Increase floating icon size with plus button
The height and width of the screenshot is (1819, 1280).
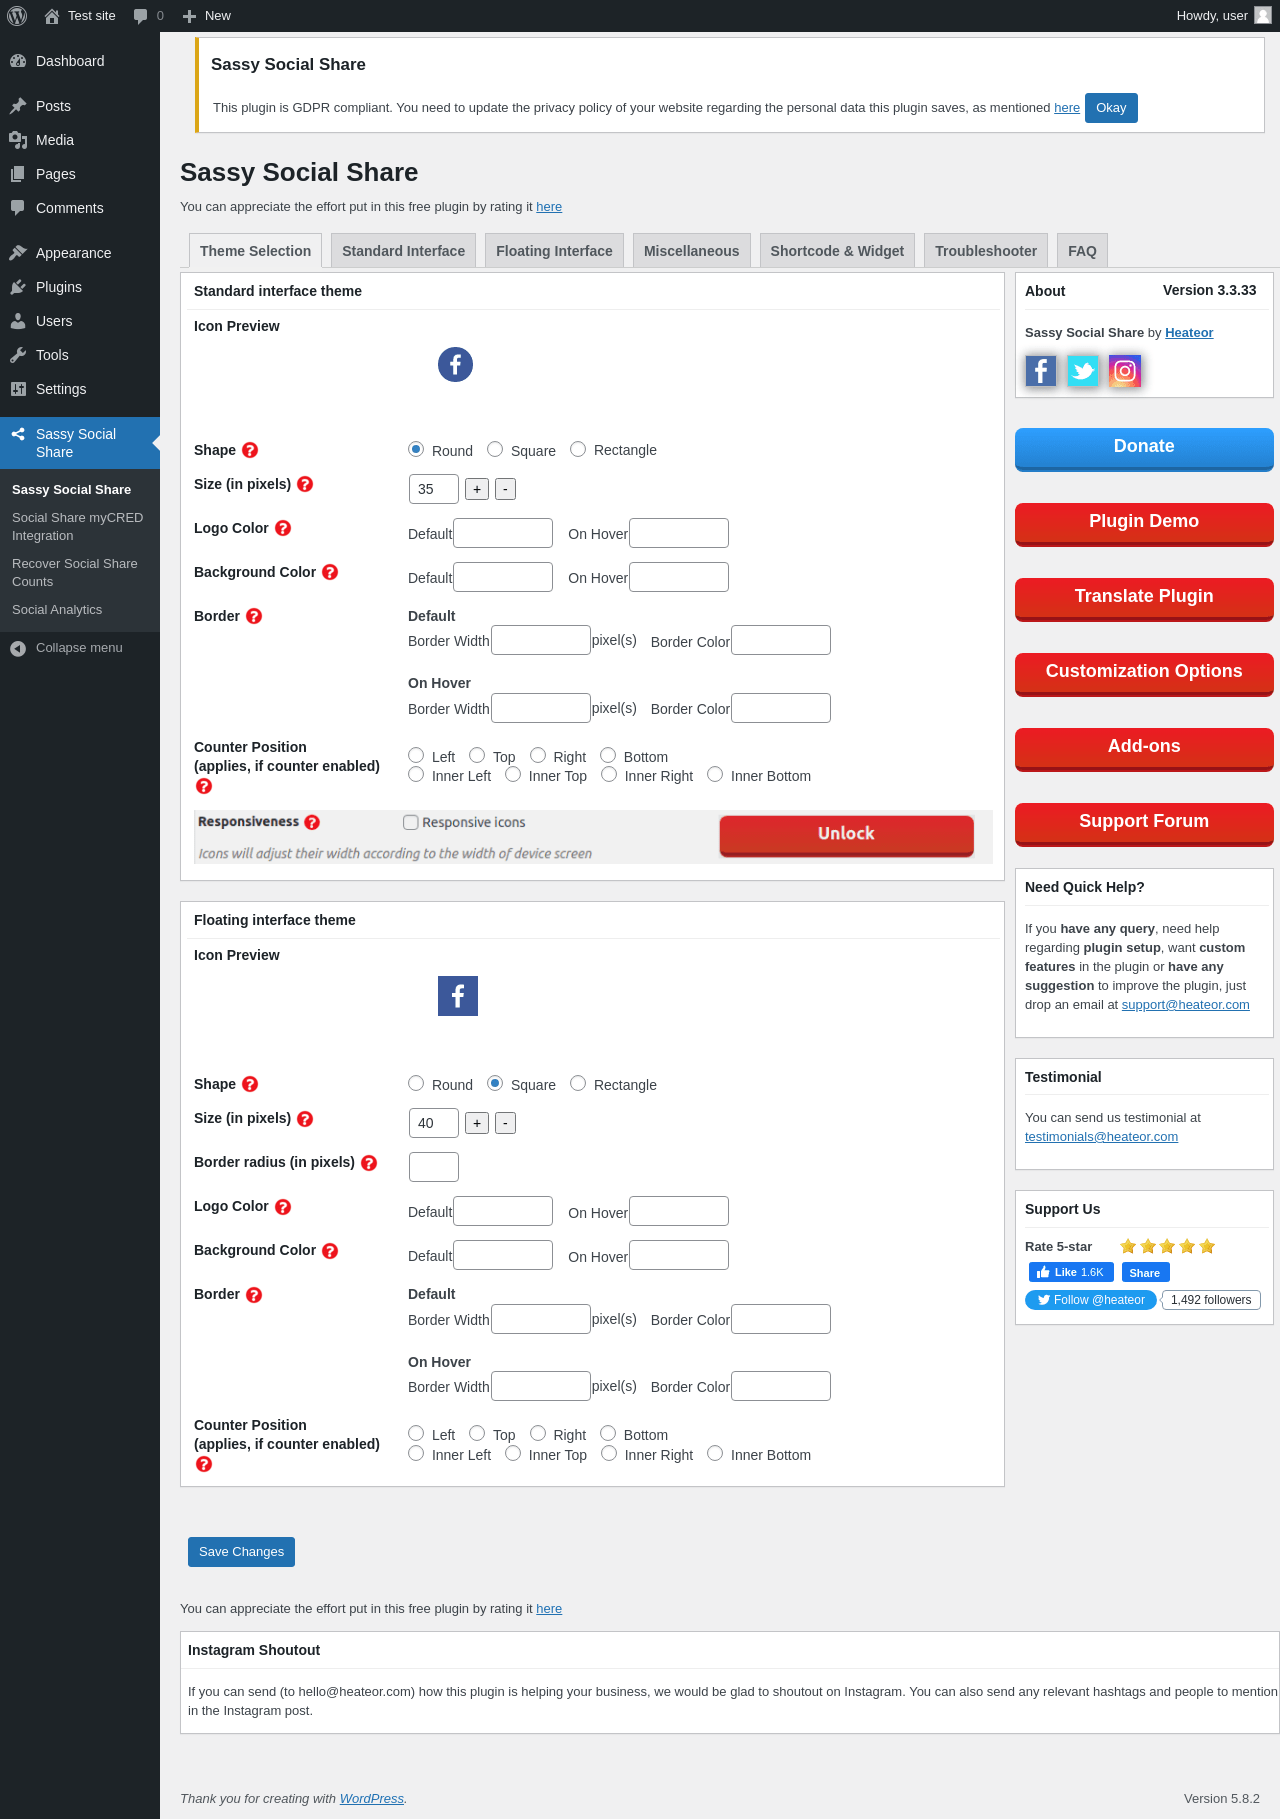click(477, 1123)
